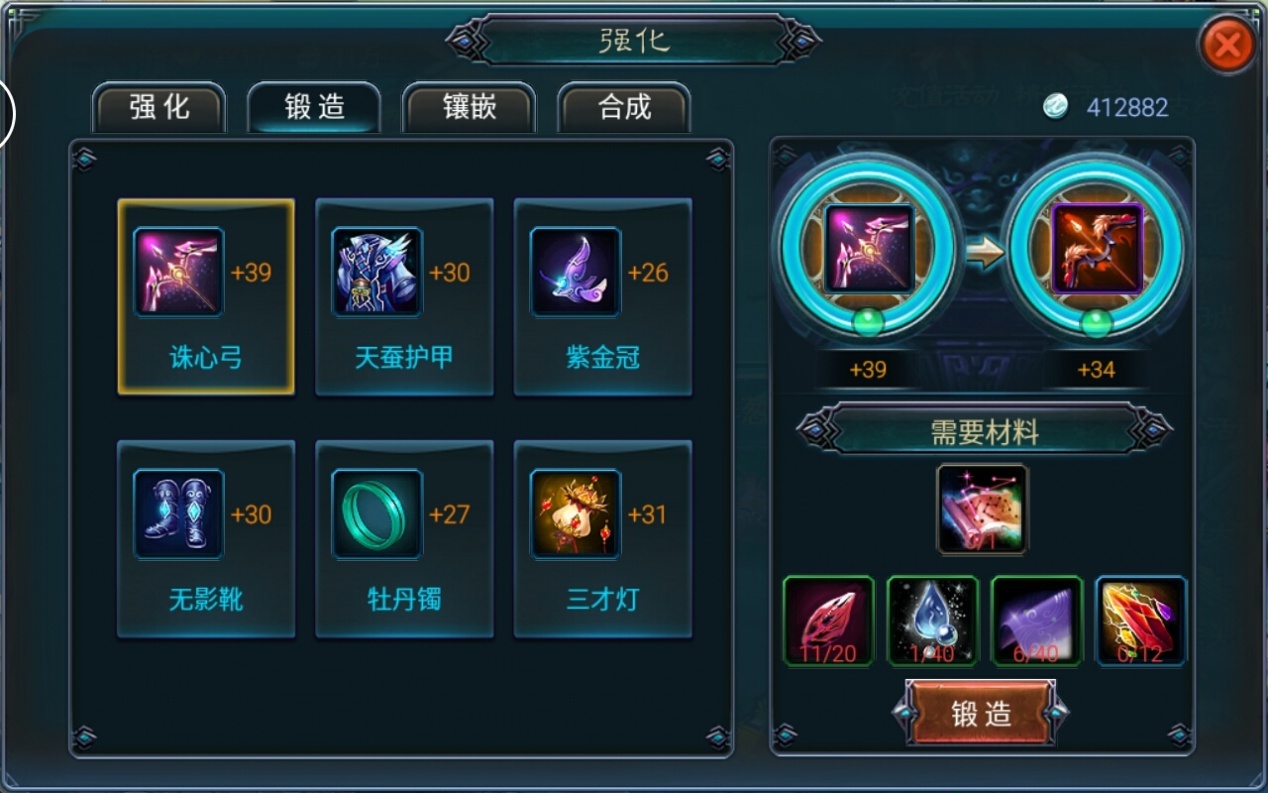The width and height of the screenshot is (1268, 793).
Task: Pick the 无影靴 boots icon
Action: [178, 514]
